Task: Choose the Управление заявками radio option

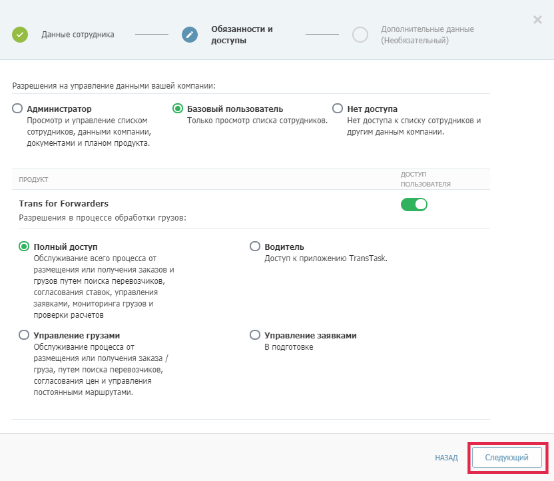Action: (x=255, y=335)
